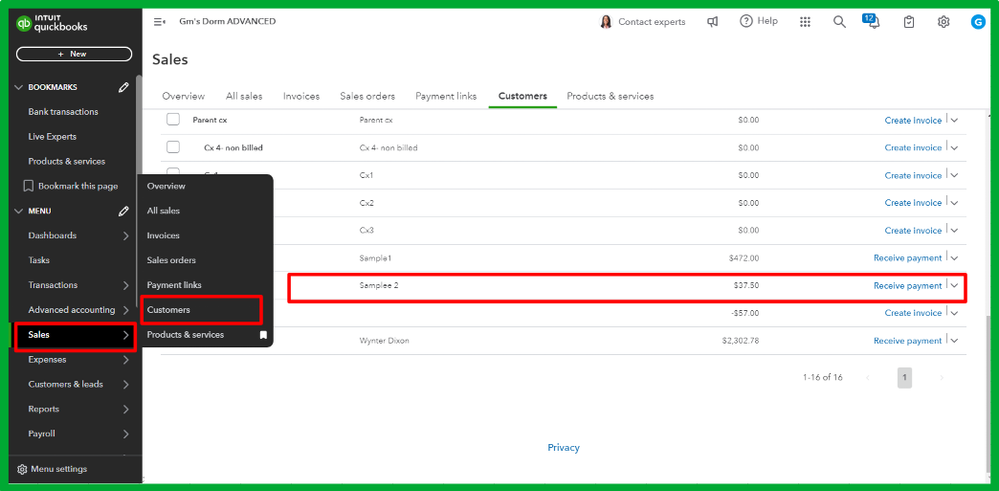Open Bank transactions bookmark

pyautogui.click(x=63, y=112)
